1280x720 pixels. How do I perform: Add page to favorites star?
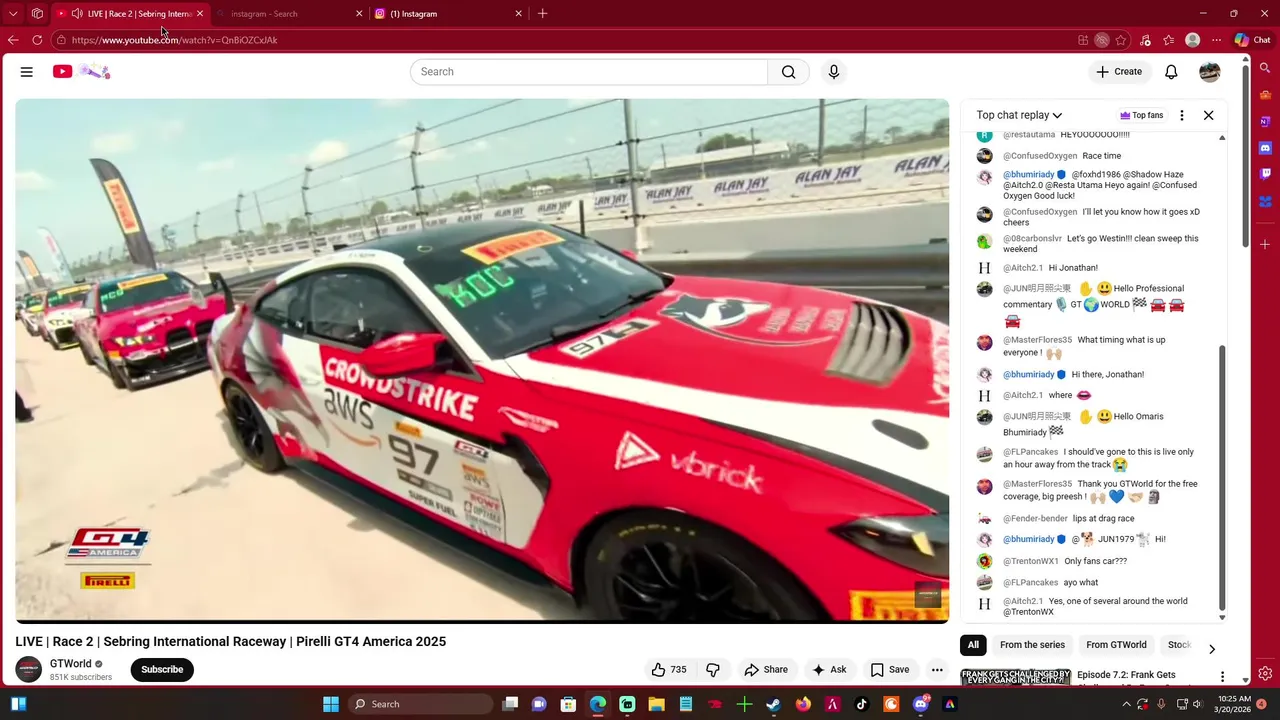coord(1121,40)
